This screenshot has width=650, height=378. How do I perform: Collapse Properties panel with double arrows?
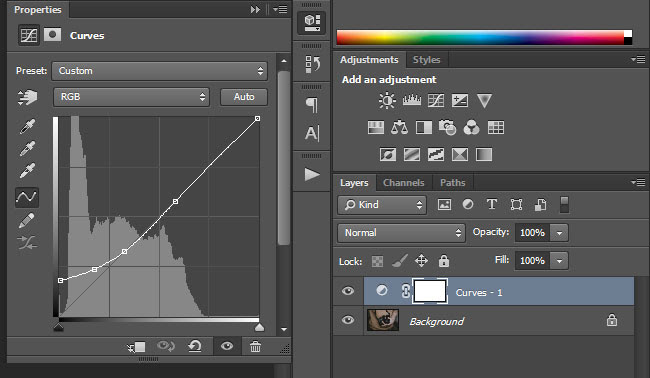pos(255,9)
